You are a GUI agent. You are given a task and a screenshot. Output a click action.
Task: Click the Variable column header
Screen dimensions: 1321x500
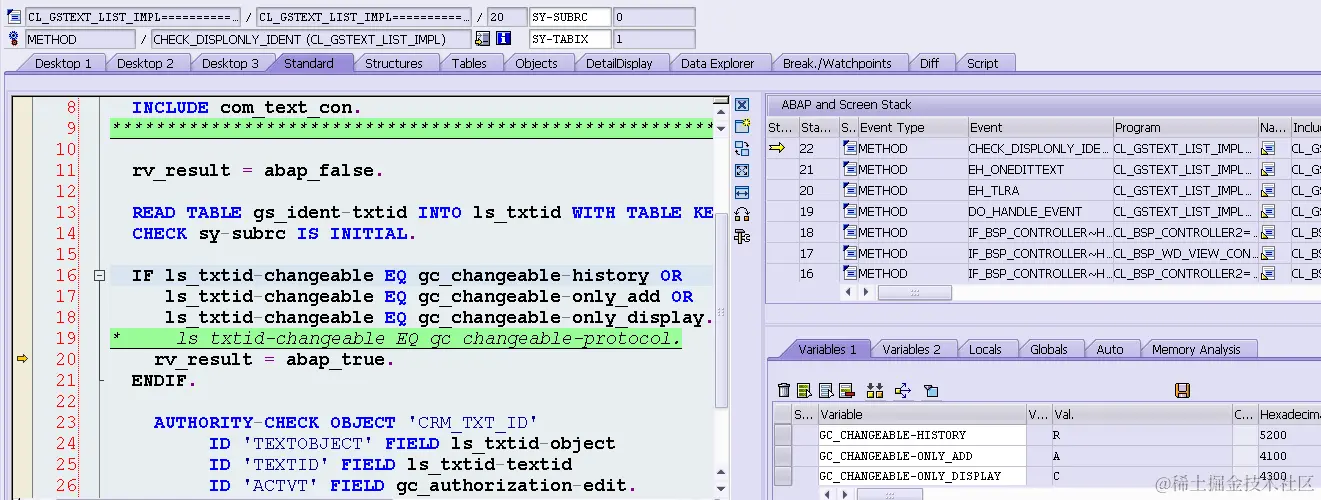(921, 414)
